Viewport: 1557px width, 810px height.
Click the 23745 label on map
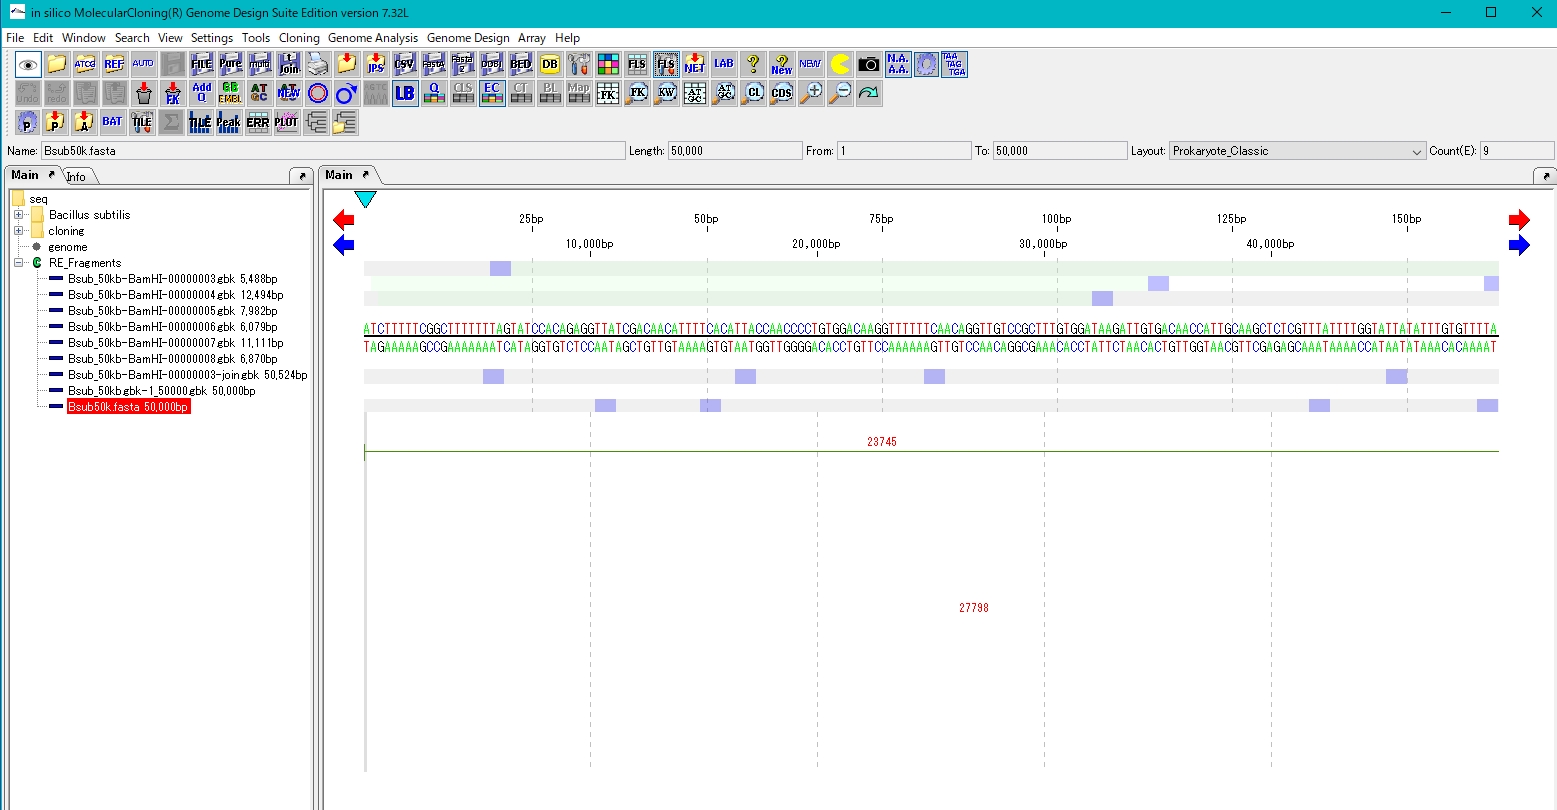pos(882,442)
